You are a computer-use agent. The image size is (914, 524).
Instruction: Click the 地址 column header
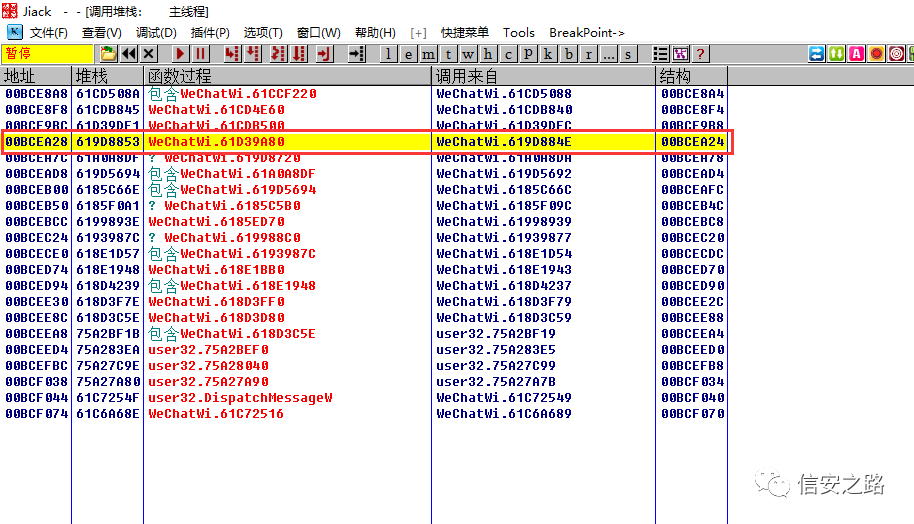point(36,76)
